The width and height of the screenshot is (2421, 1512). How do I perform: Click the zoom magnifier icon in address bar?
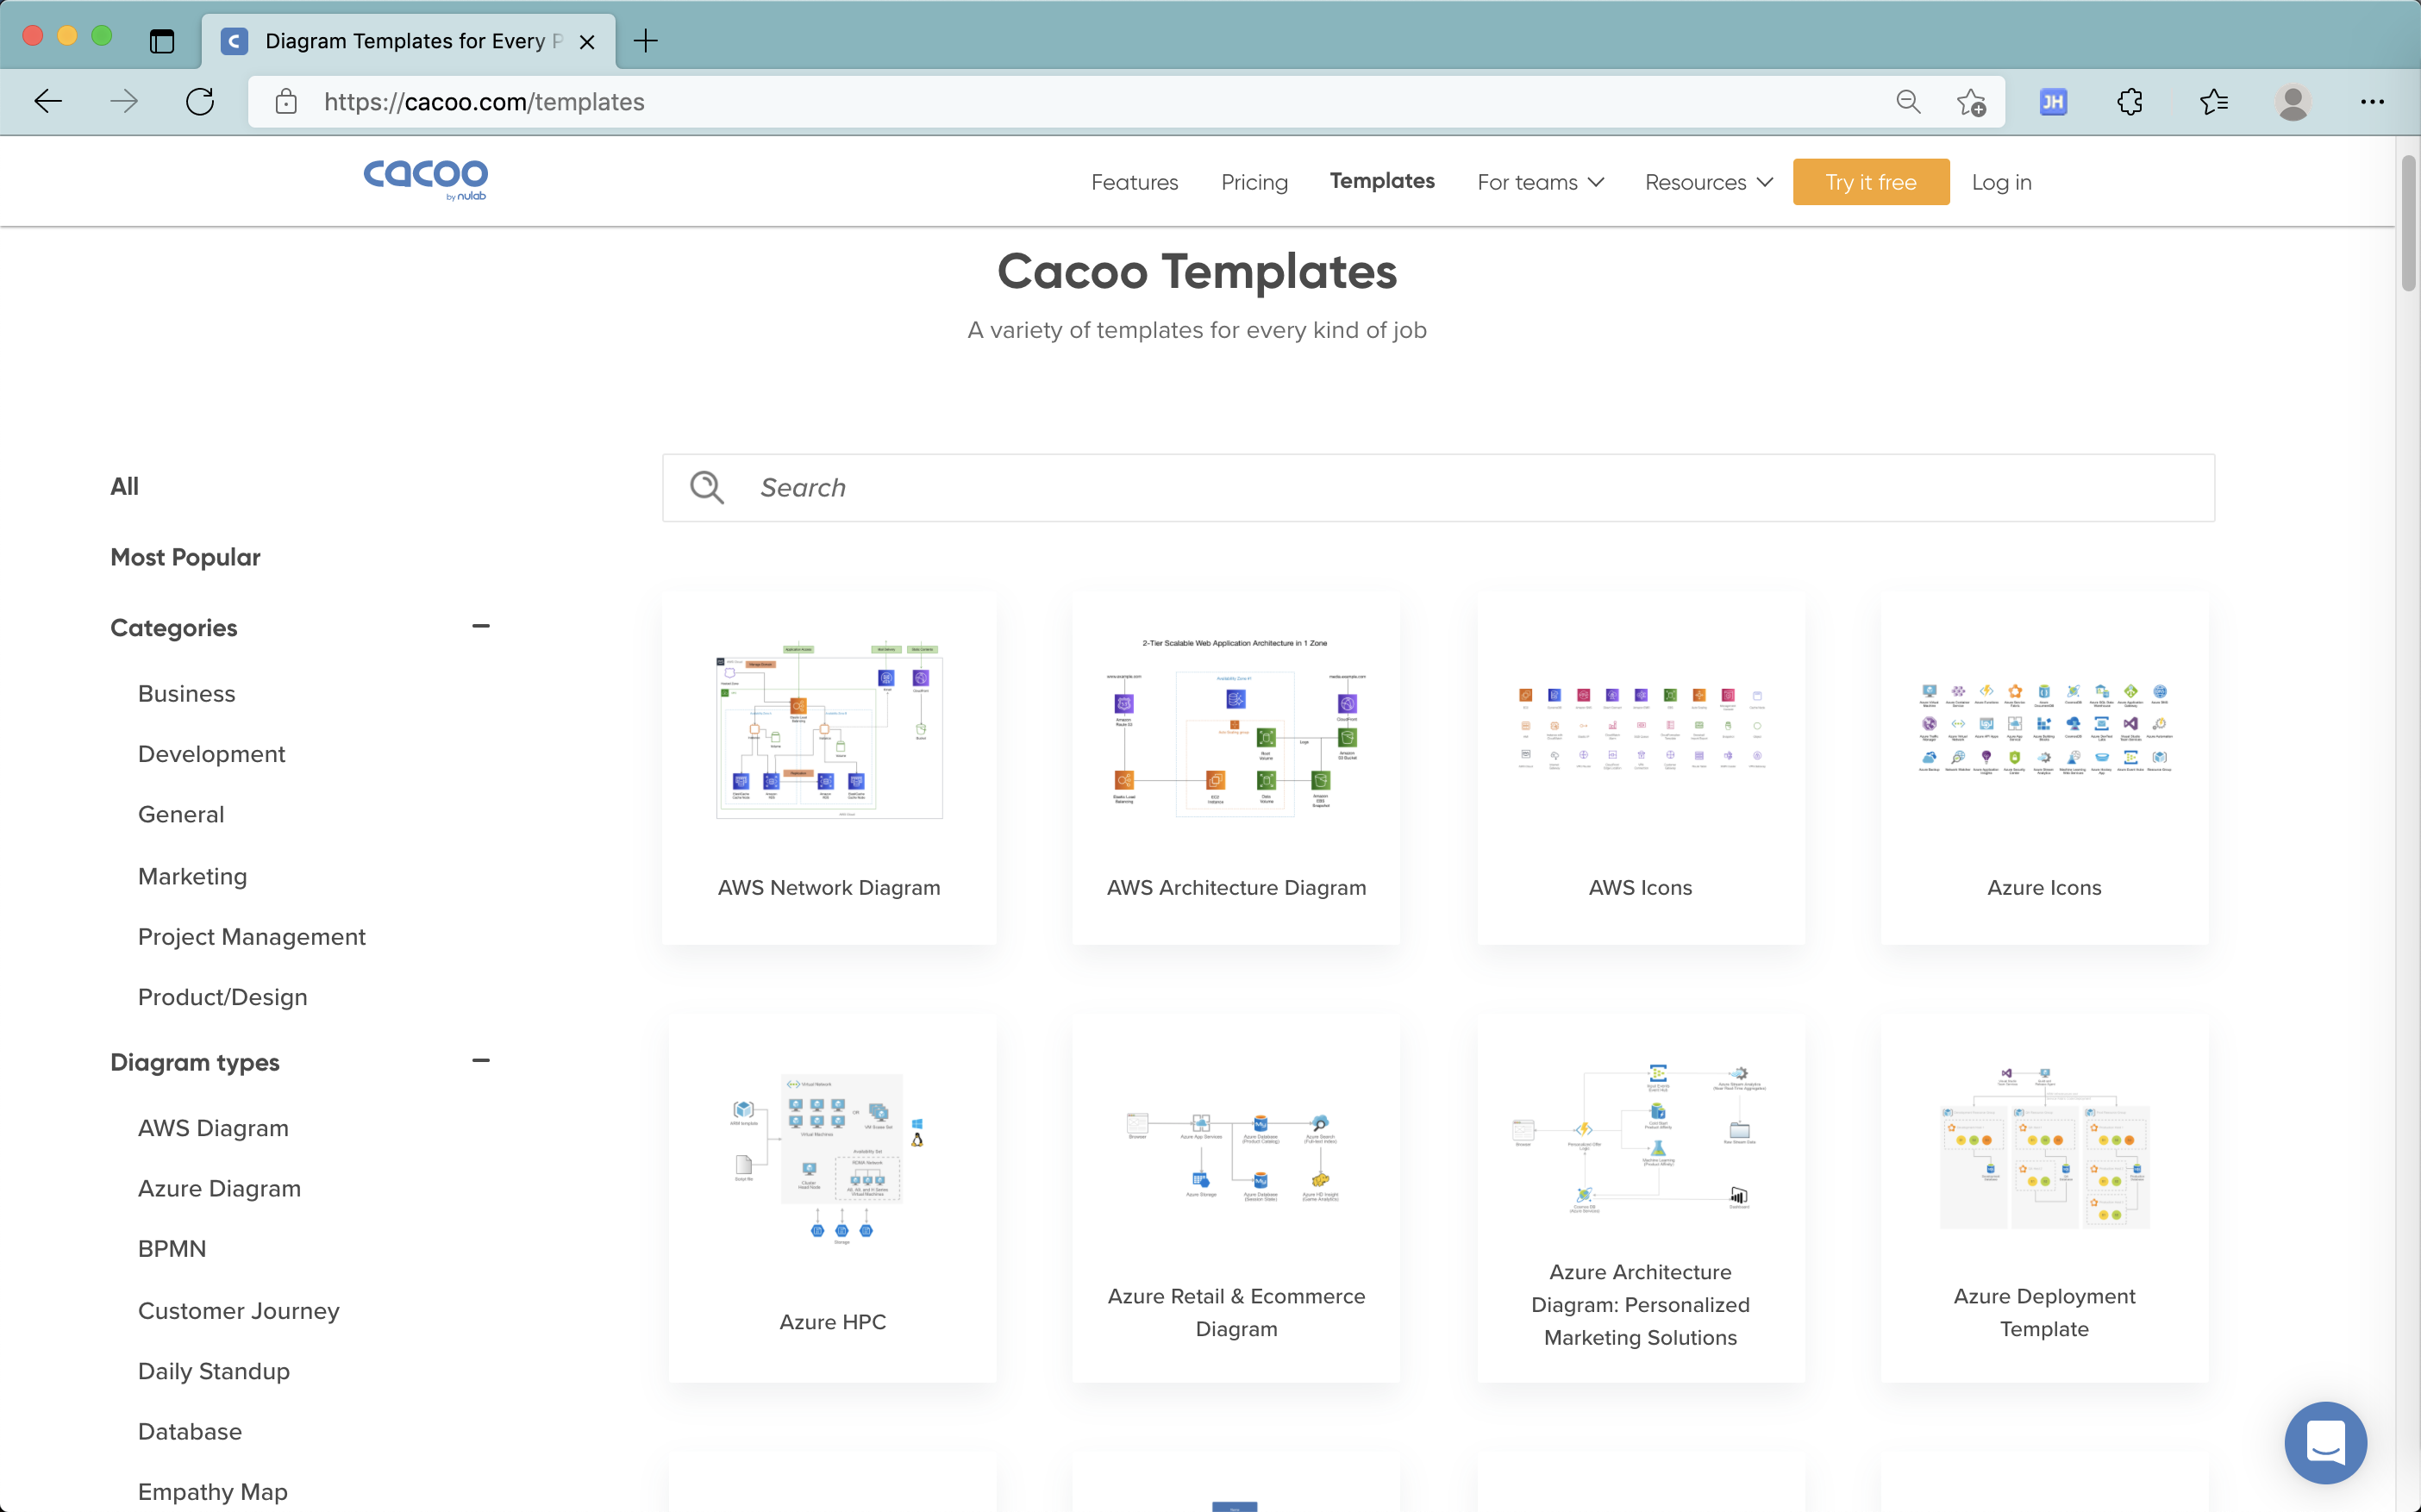pyautogui.click(x=1908, y=101)
